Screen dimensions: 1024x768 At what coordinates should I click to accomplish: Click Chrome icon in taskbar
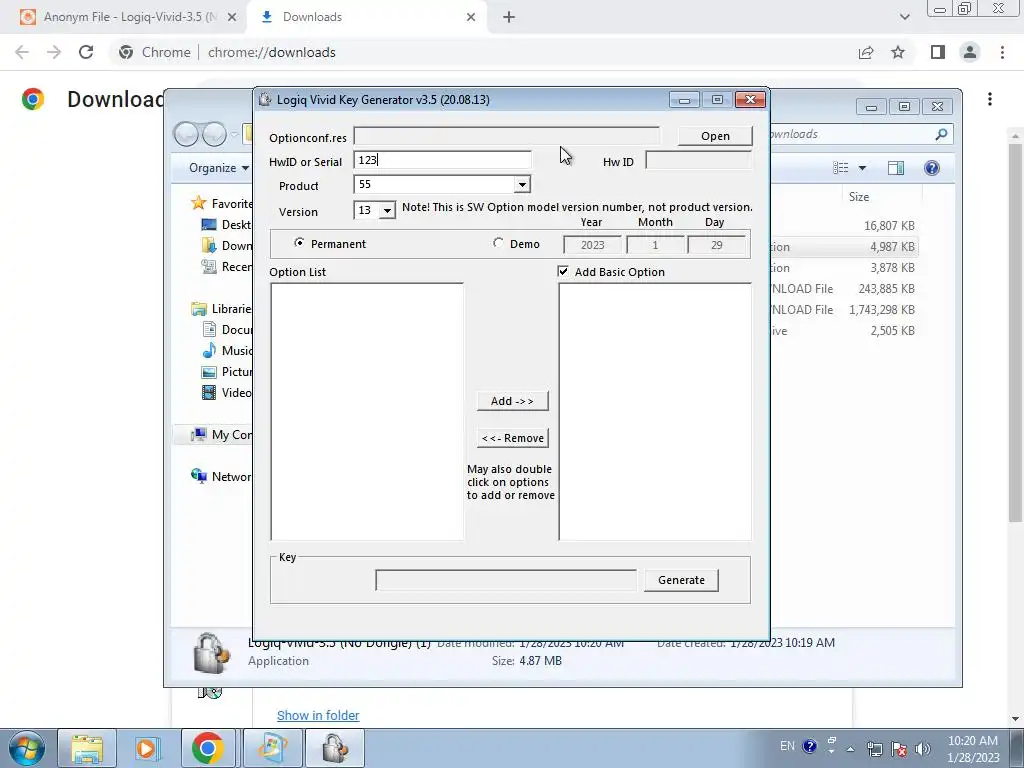[208, 748]
